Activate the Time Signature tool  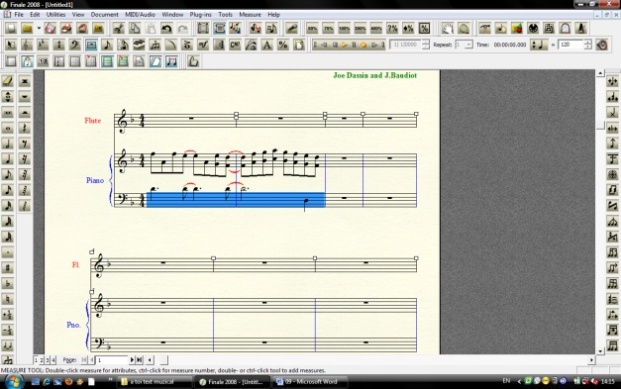click(59, 45)
